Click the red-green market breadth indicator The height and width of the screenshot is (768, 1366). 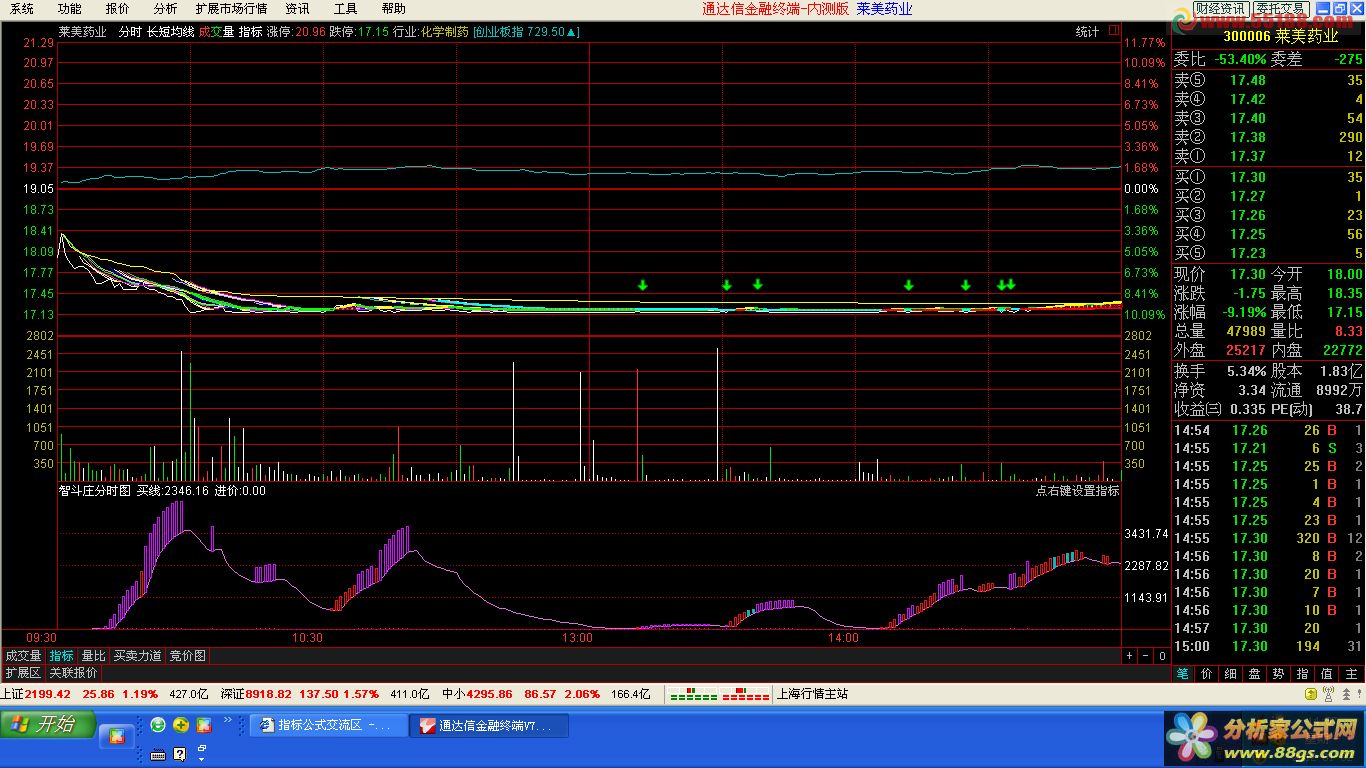(718, 694)
